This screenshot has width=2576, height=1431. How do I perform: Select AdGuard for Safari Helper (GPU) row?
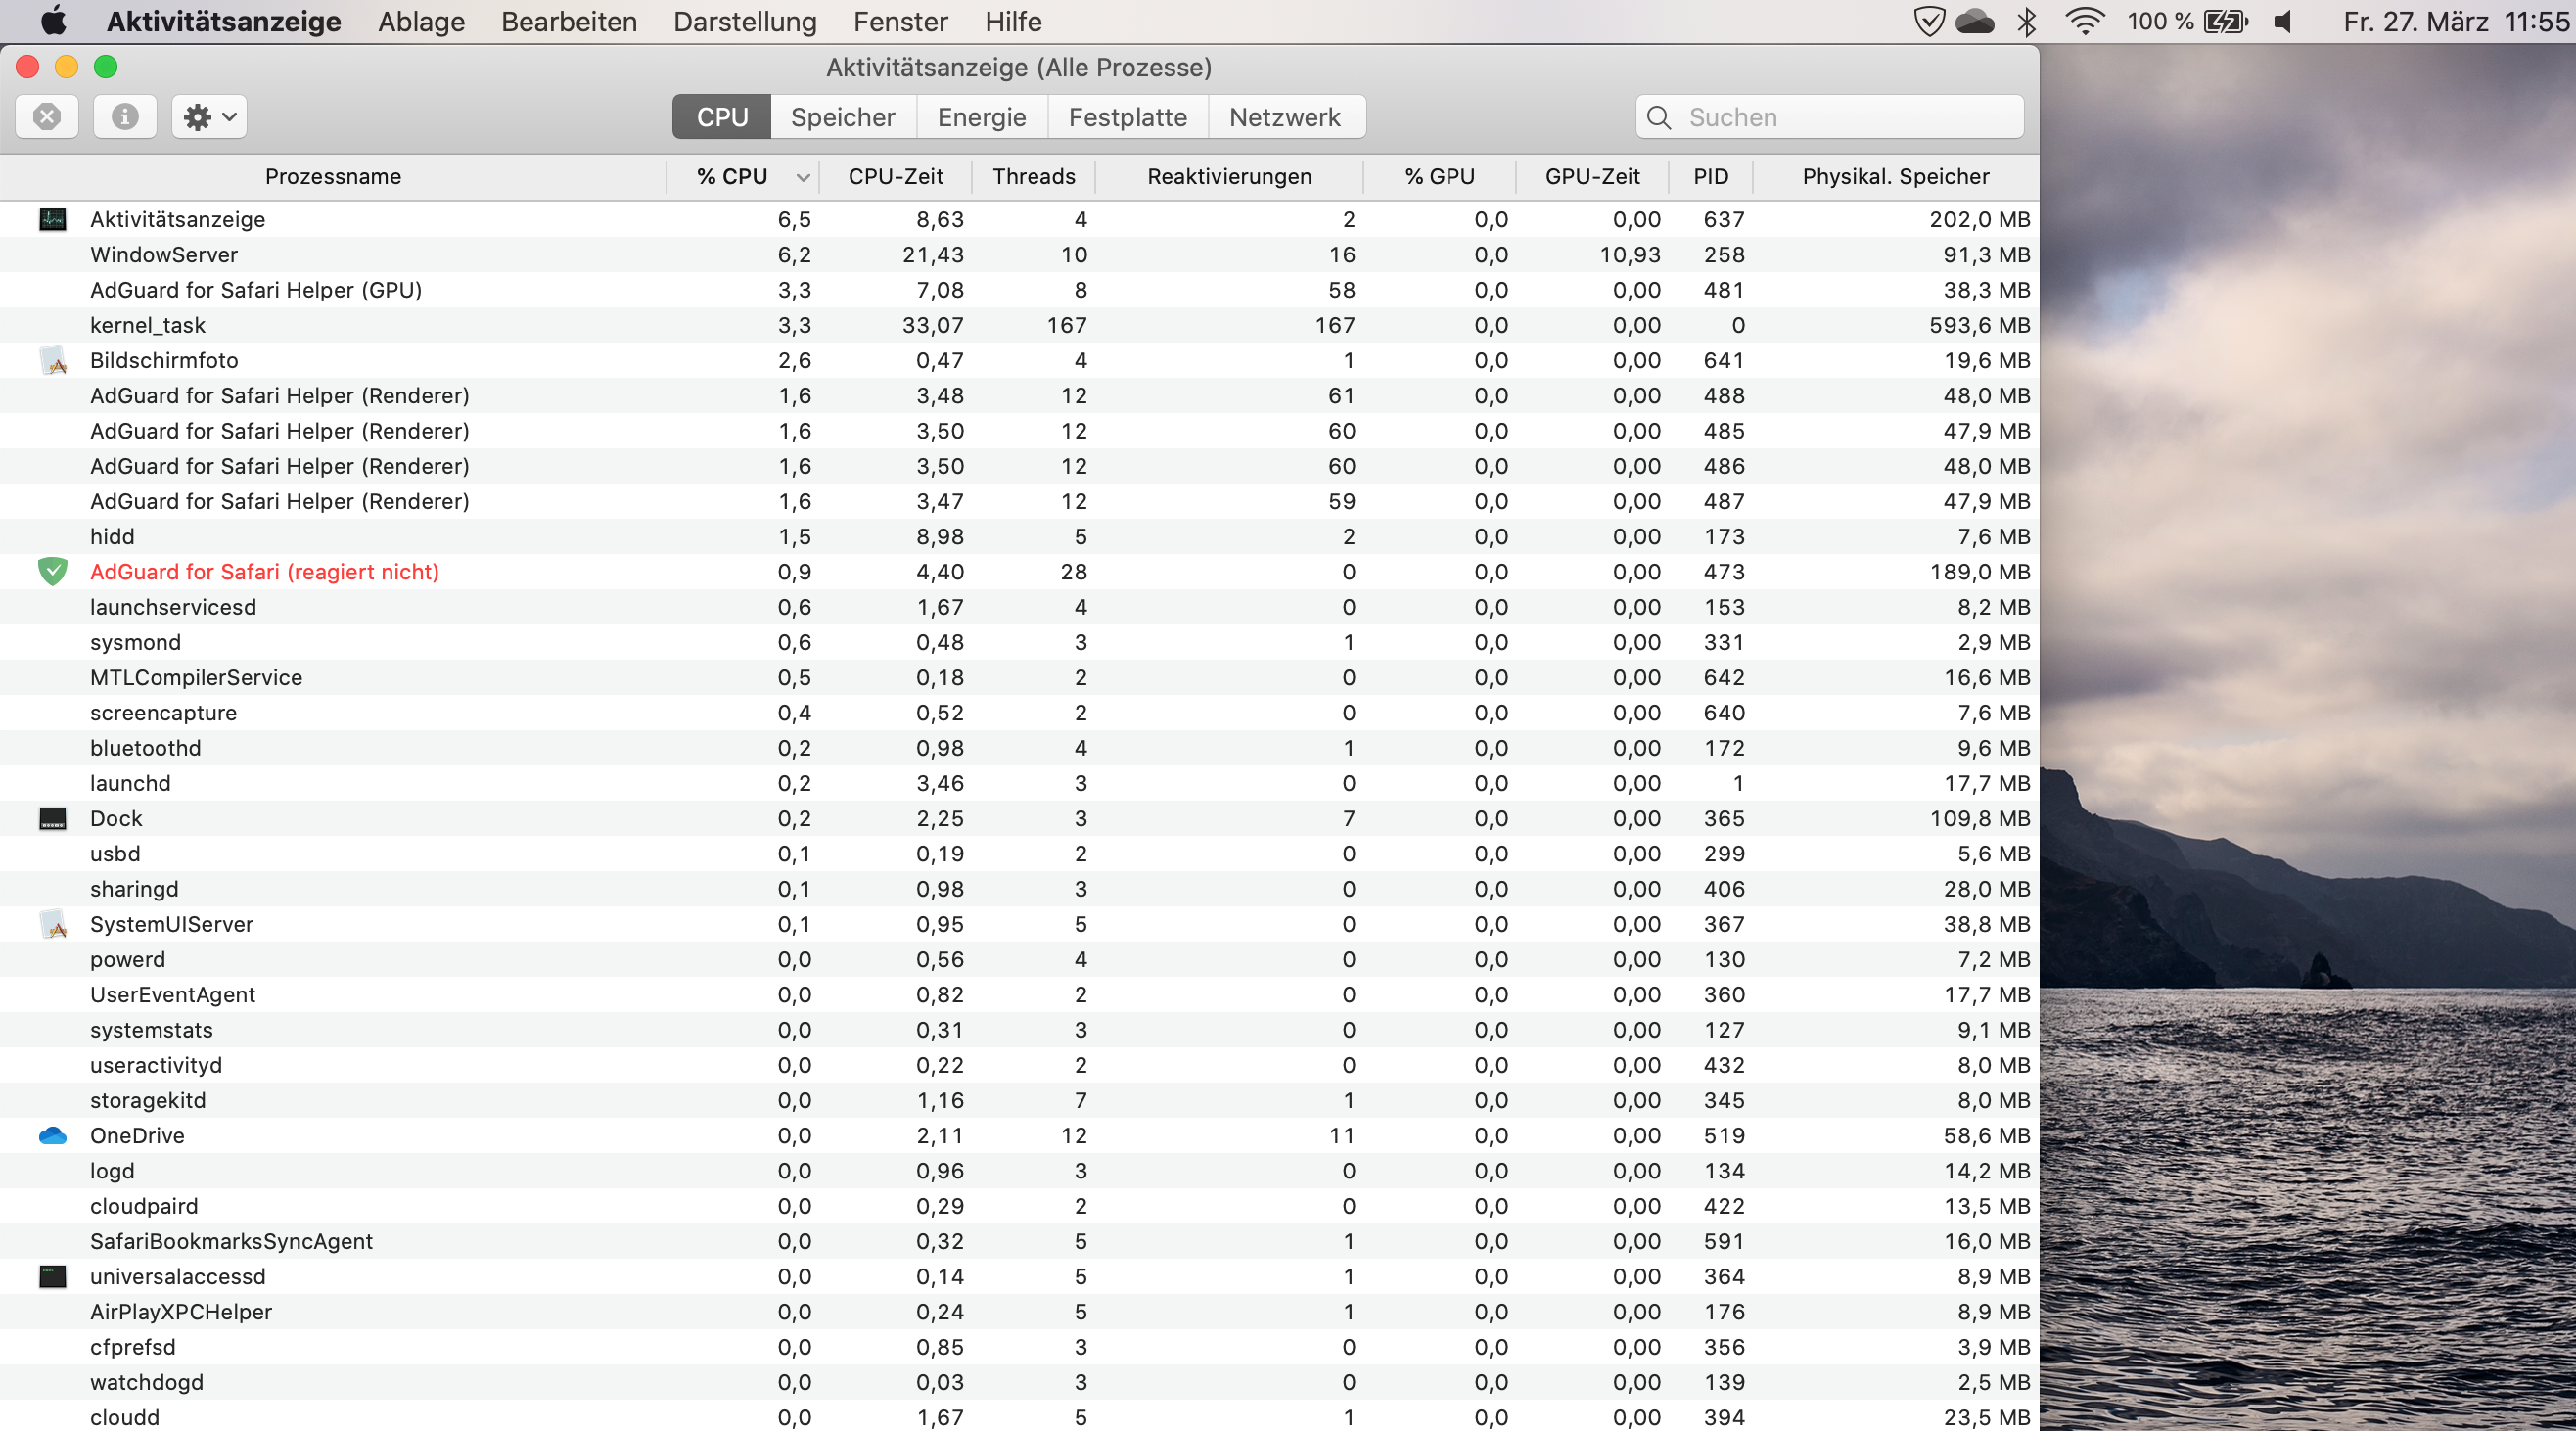pyautogui.click(x=1019, y=290)
